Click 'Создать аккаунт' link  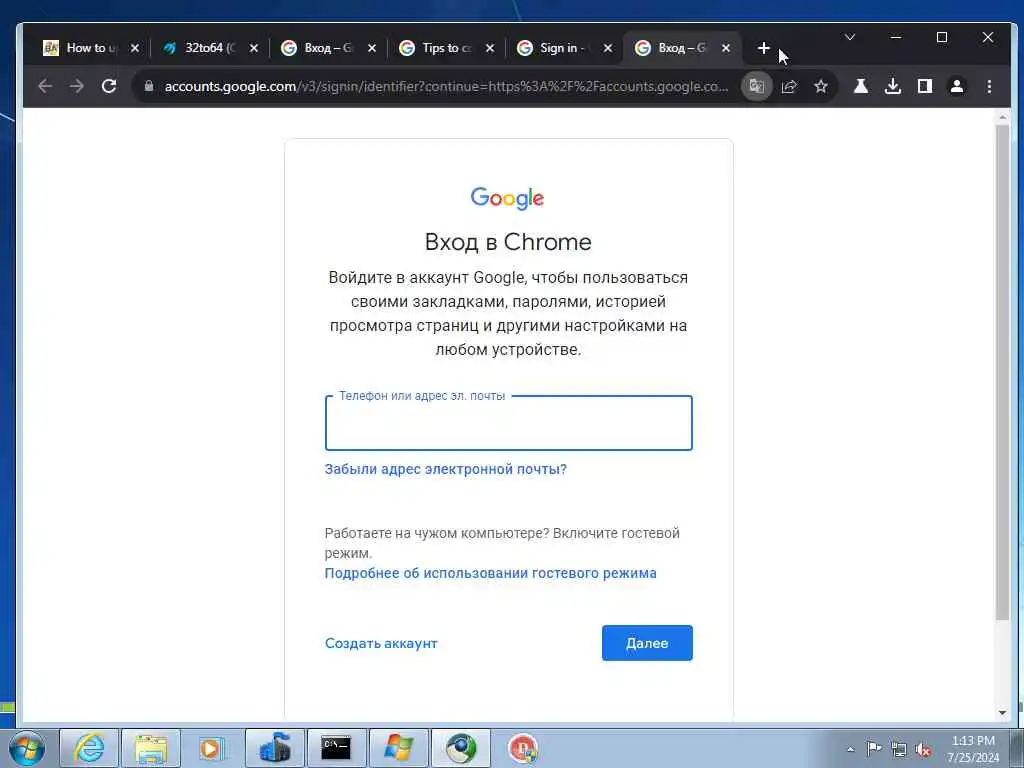381,643
